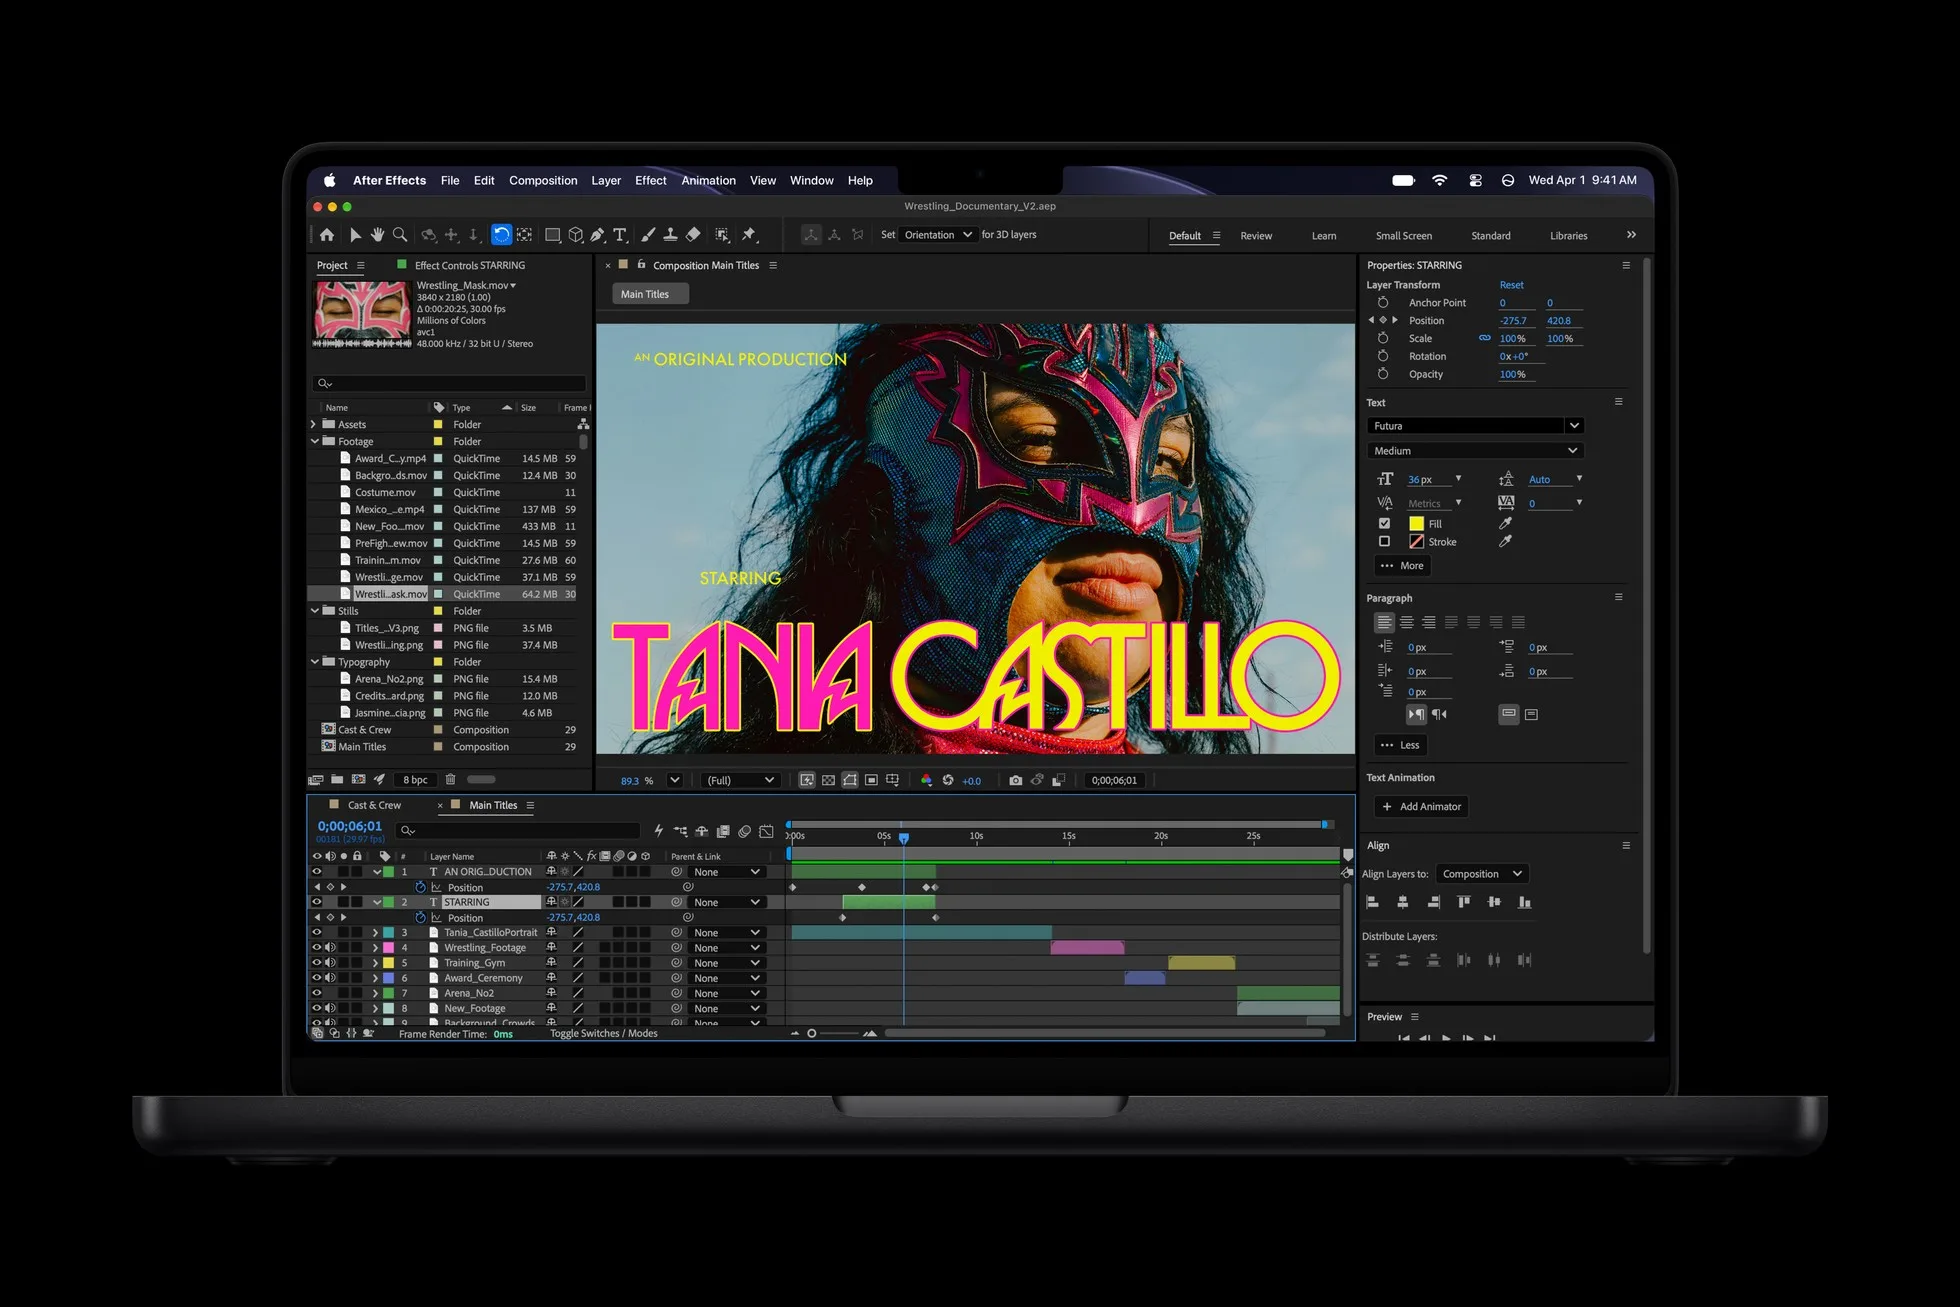This screenshot has width=1960, height=1307.
Task: Click Reset in Layer Transform
Action: [1511, 285]
